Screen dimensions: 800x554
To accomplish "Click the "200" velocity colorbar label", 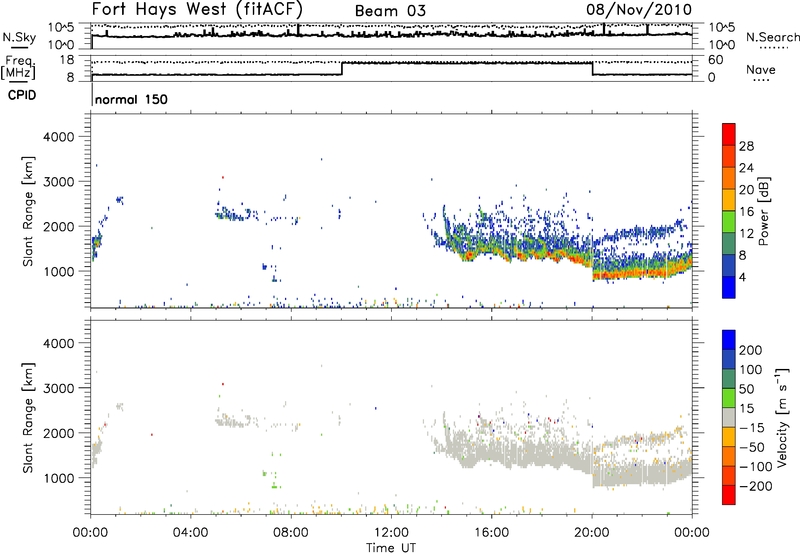I will (x=750, y=350).
